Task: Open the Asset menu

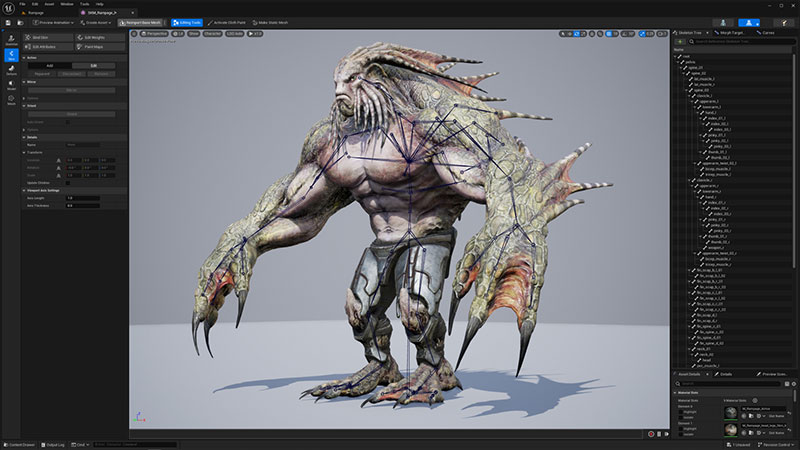Action: click(49, 4)
